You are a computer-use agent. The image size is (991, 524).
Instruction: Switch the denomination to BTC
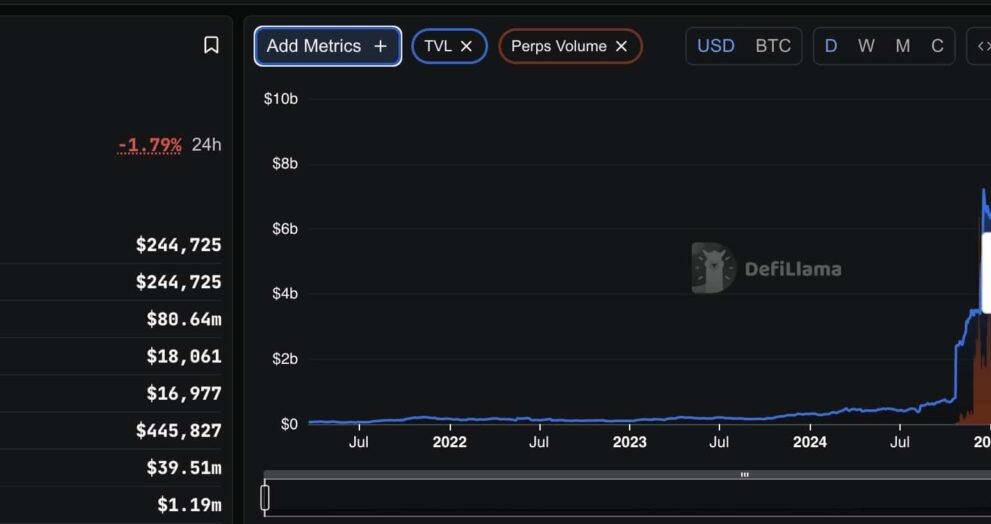[x=772, y=46]
